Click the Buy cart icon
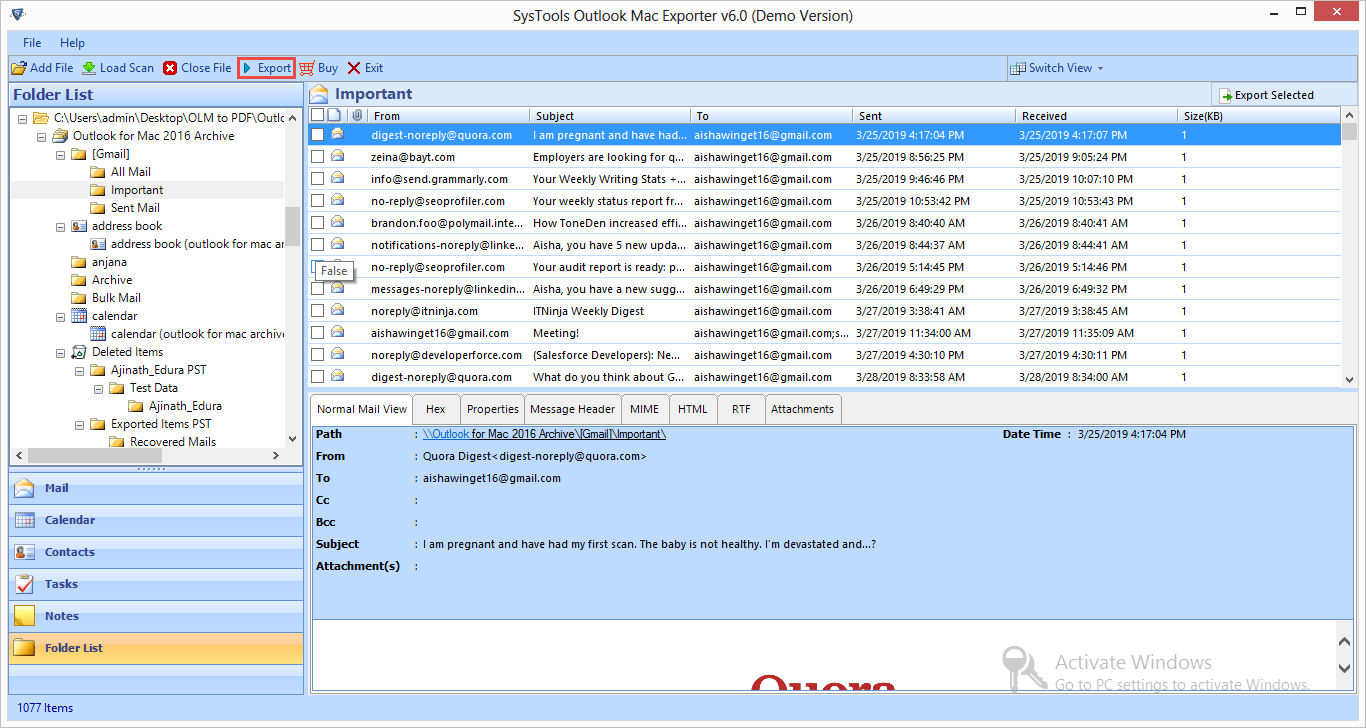 307,68
